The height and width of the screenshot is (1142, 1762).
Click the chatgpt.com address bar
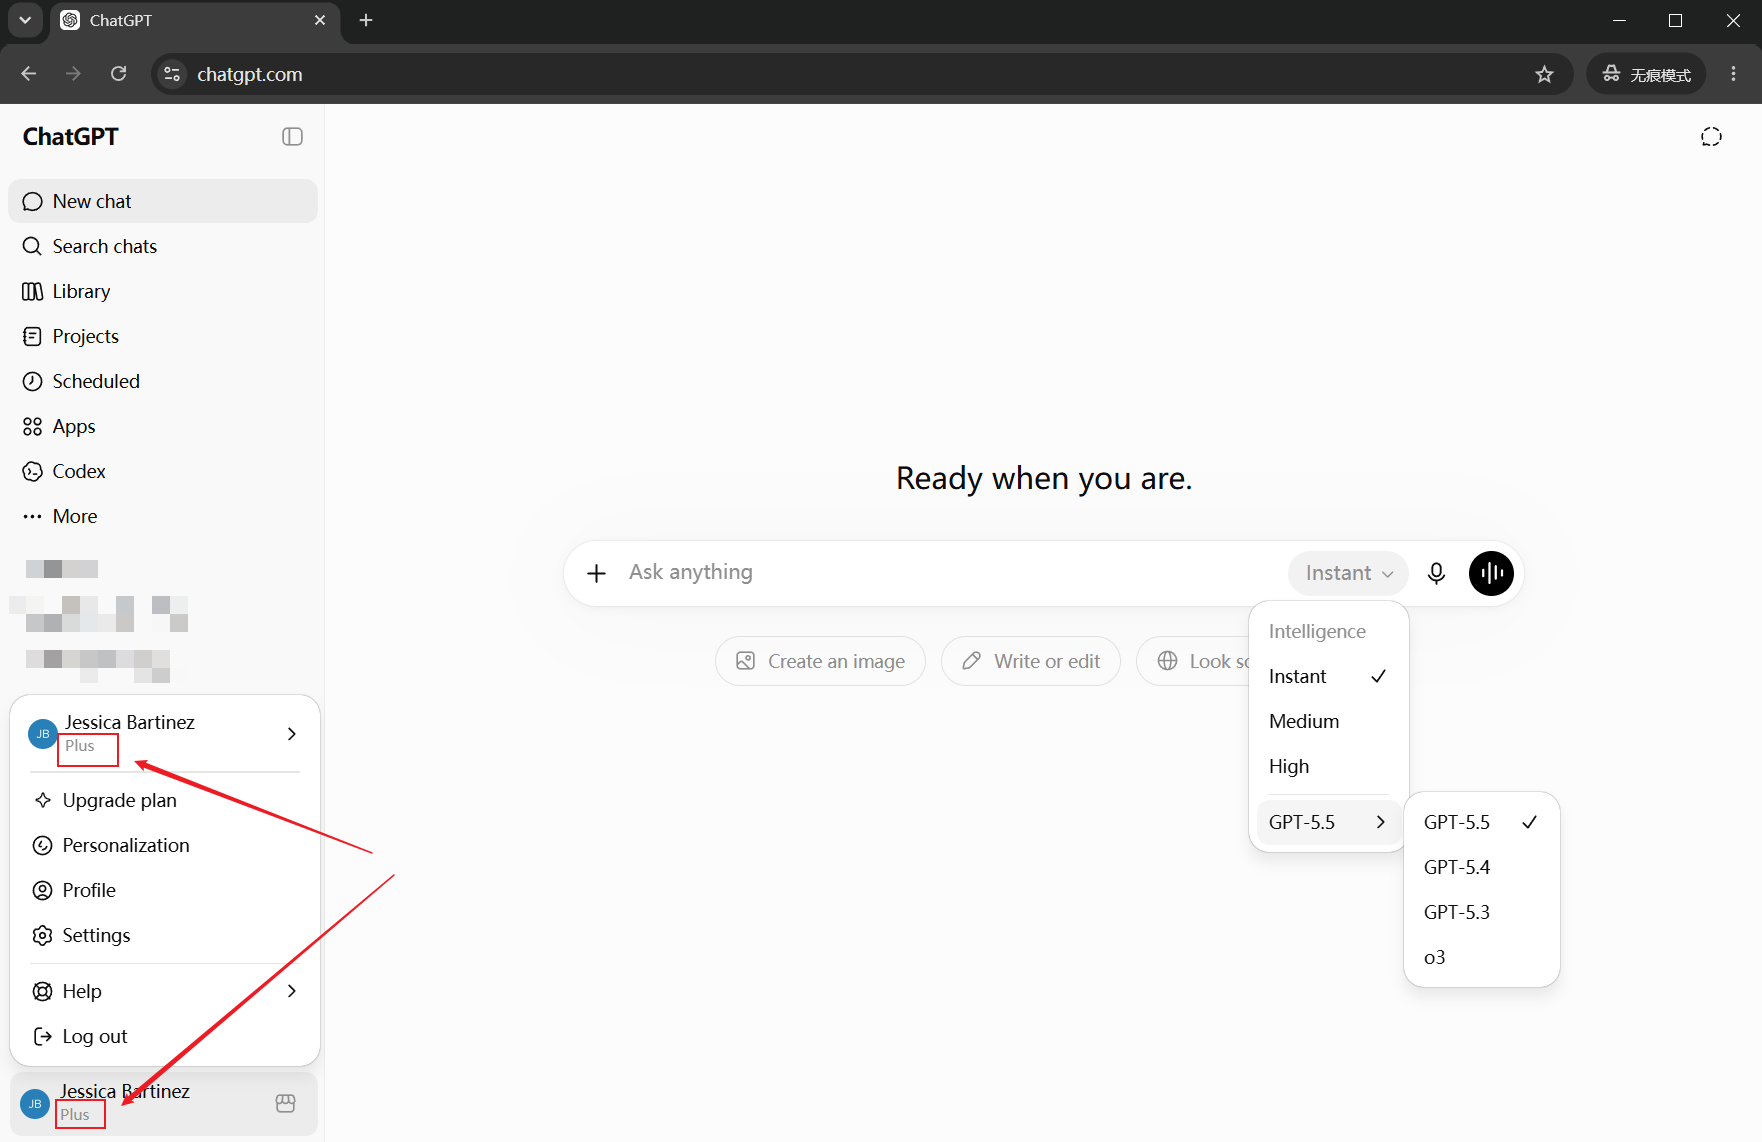coord(860,74)
